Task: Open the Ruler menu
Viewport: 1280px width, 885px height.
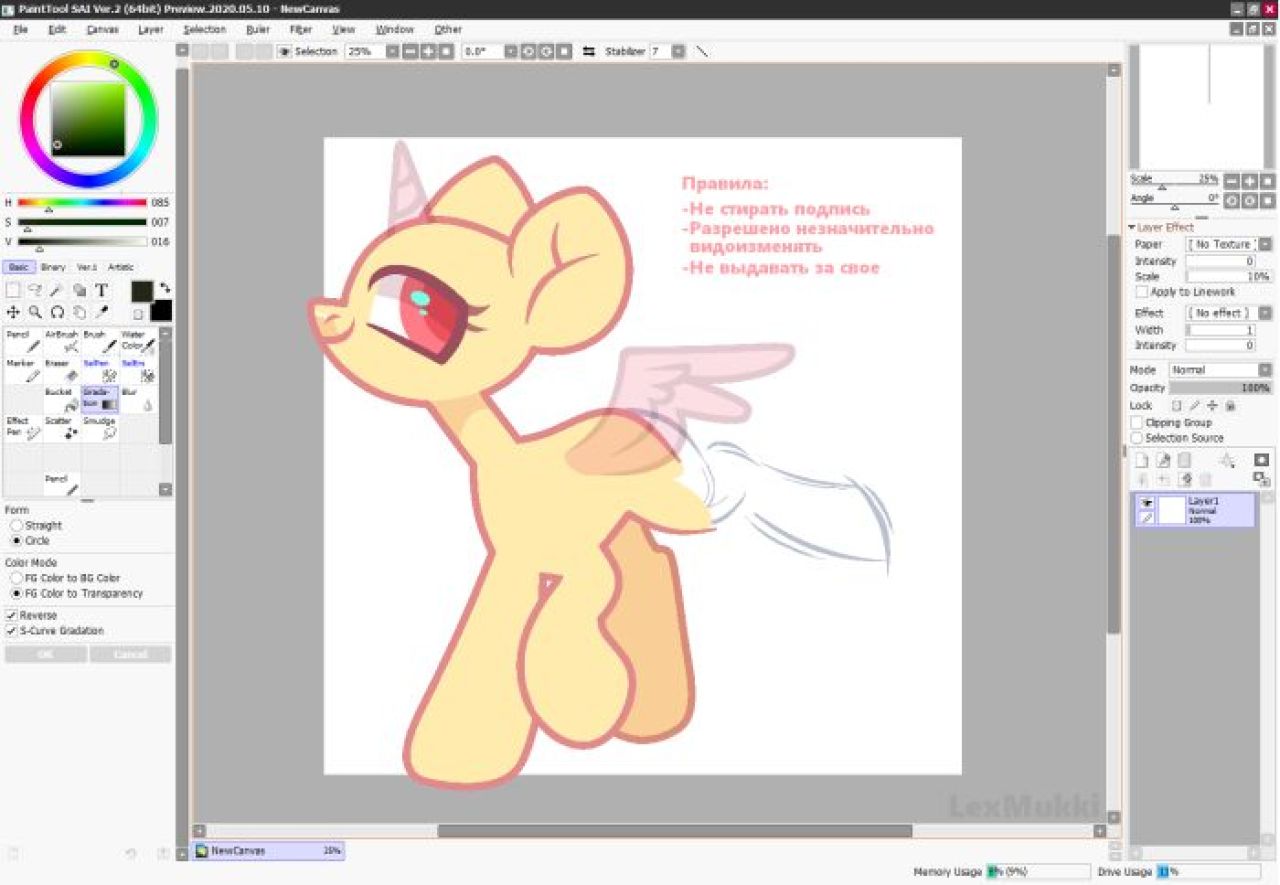Action: tap(258, 30)
